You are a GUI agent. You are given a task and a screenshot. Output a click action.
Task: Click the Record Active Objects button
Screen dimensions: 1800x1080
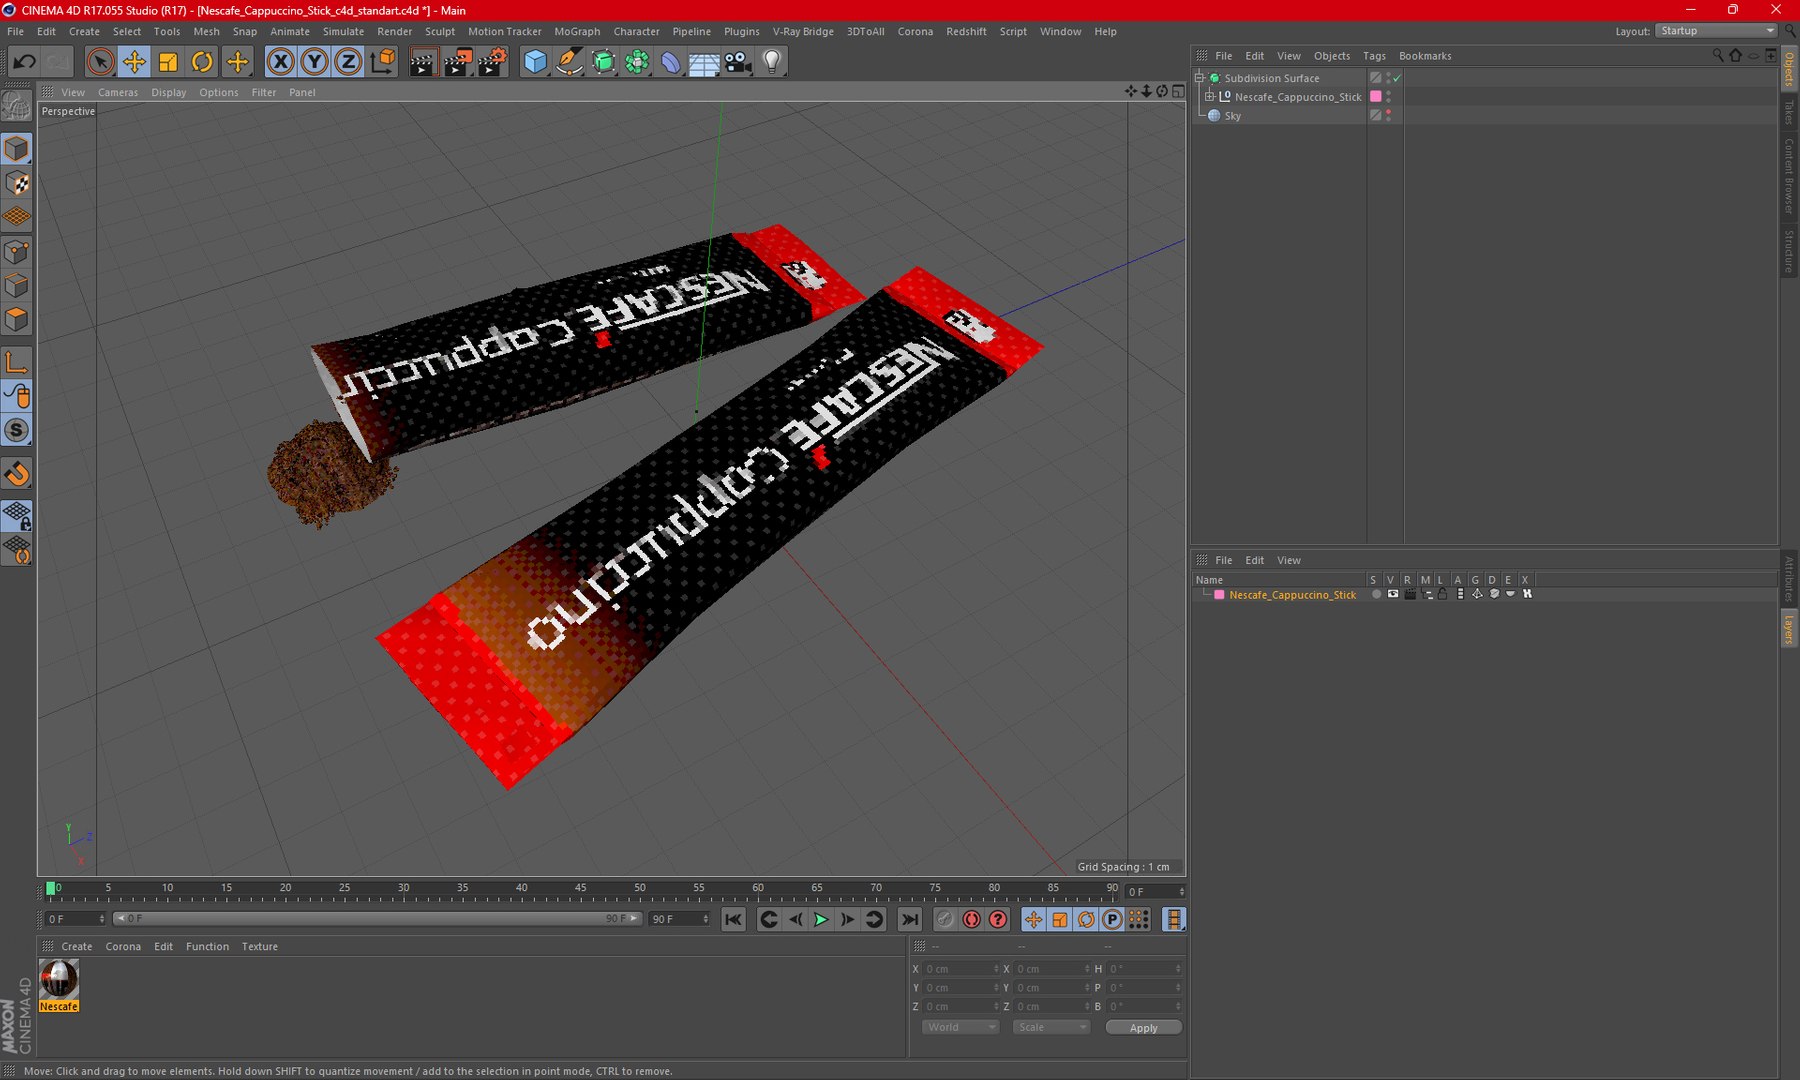[x=945, y=920]
